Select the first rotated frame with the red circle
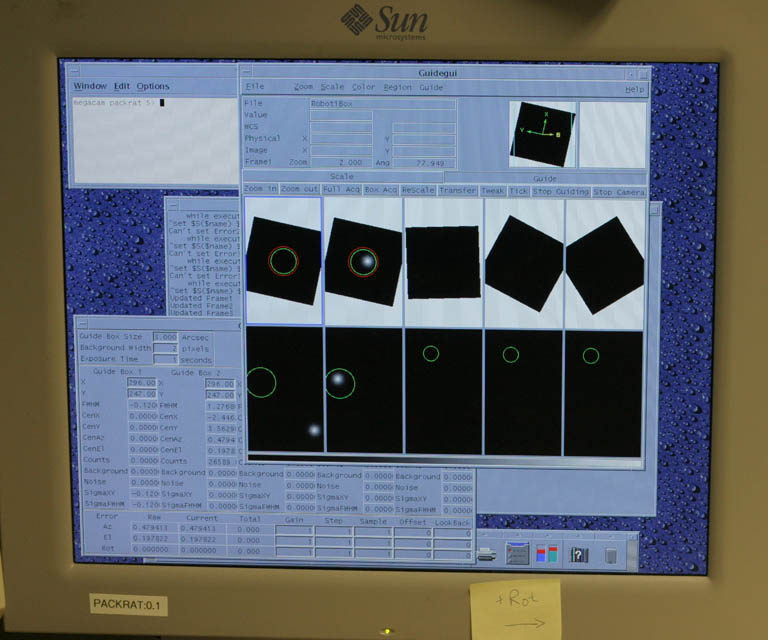The image size is (768, 640). (x=283, y=262)
